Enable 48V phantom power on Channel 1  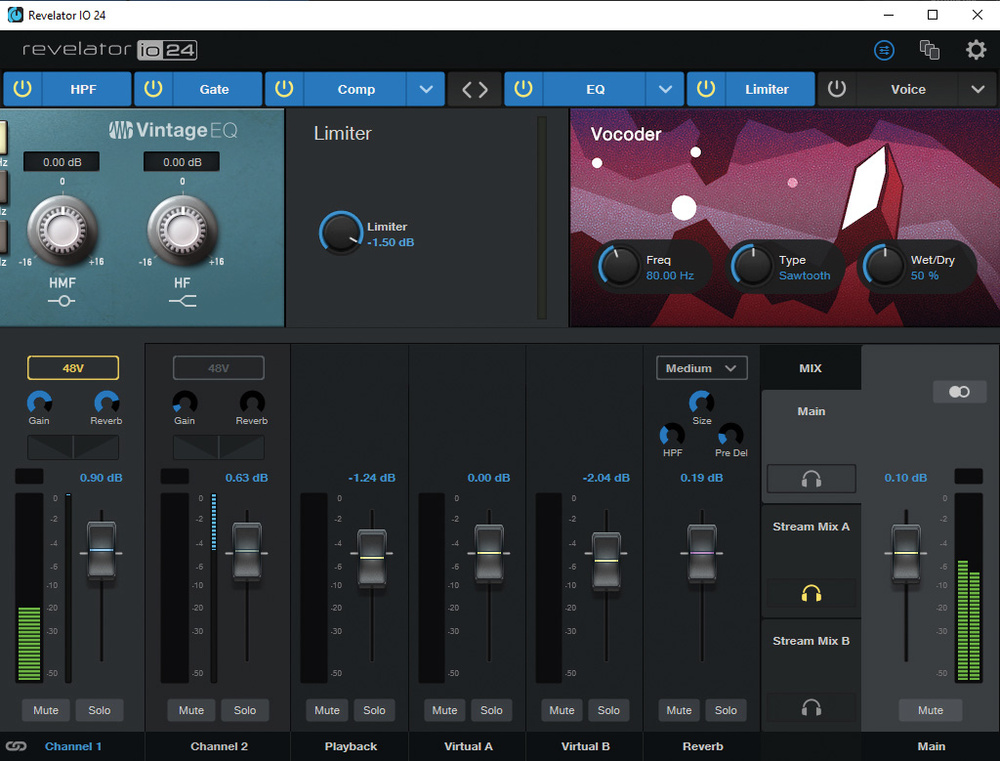click(x=73, y=368)
